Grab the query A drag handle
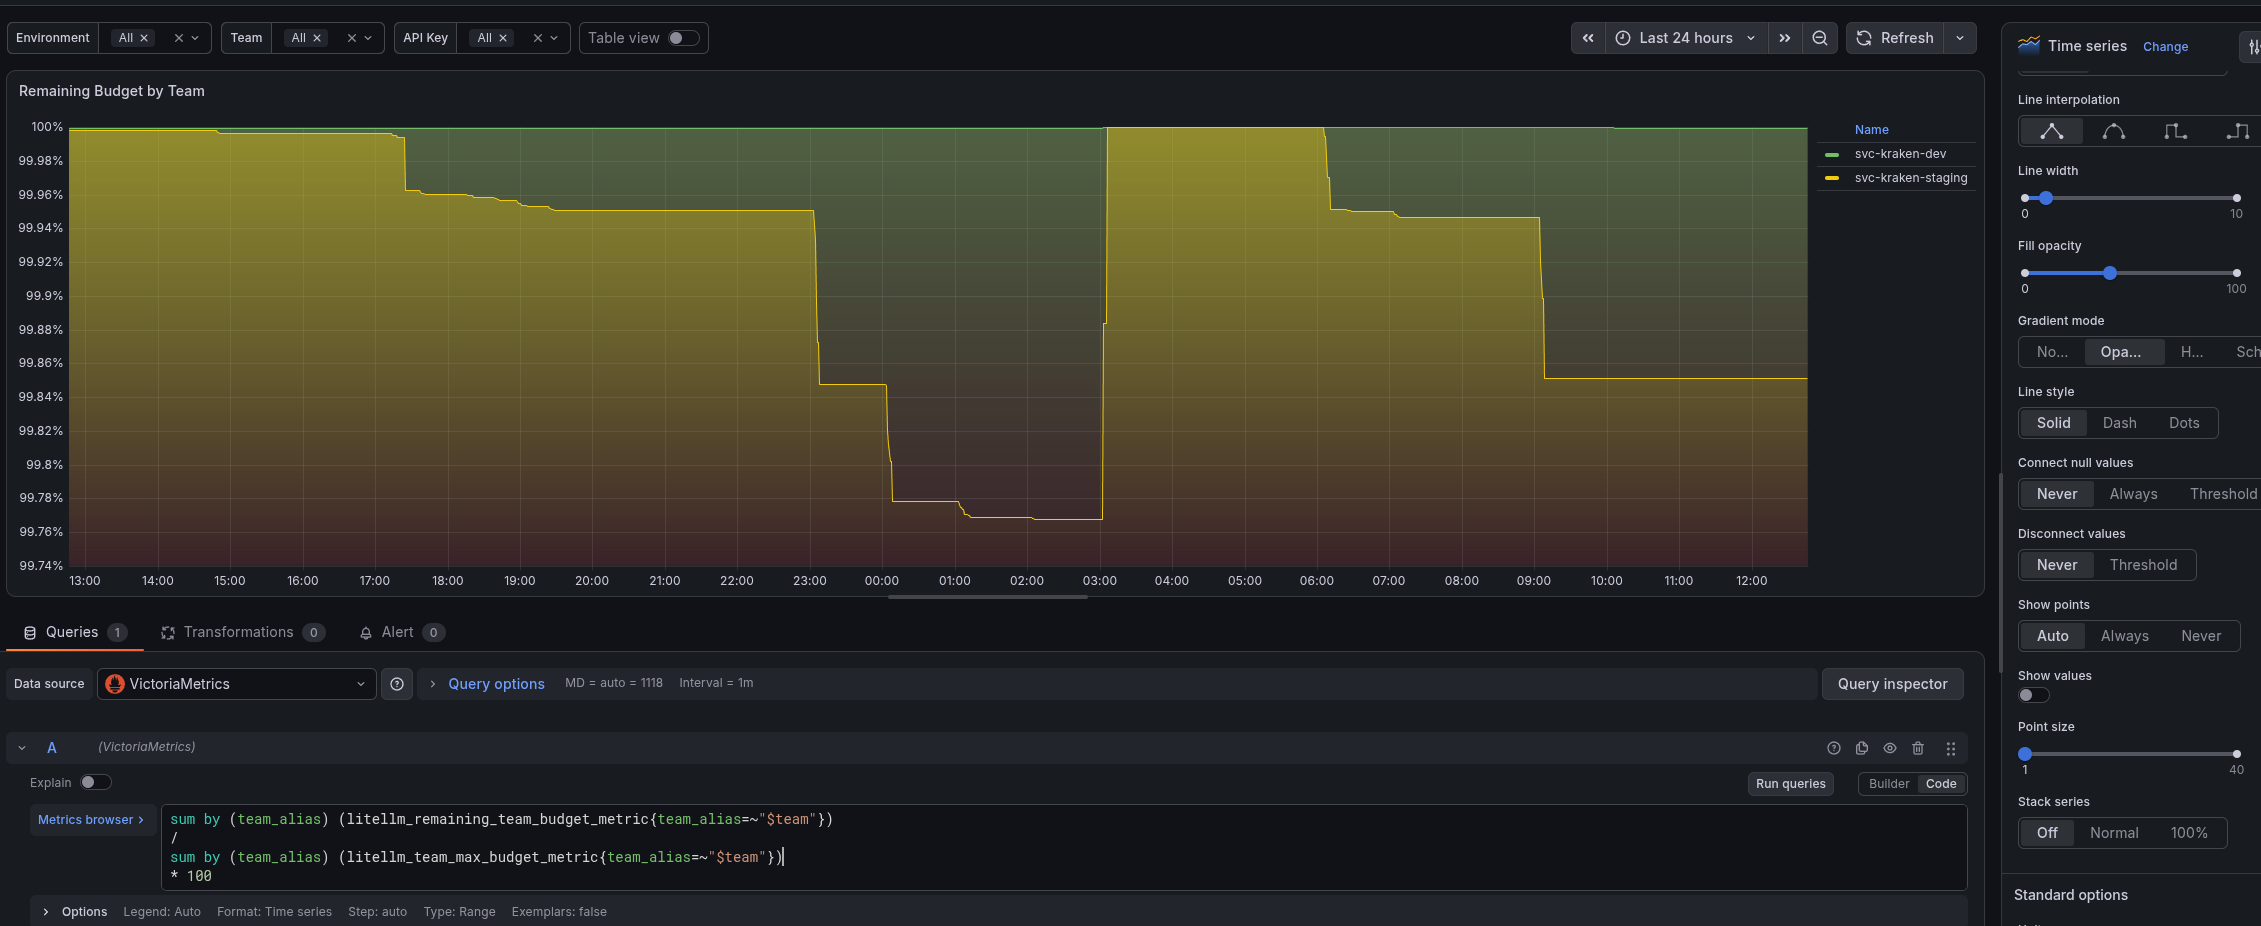Screen dimensions: 2261x926 1951,748
